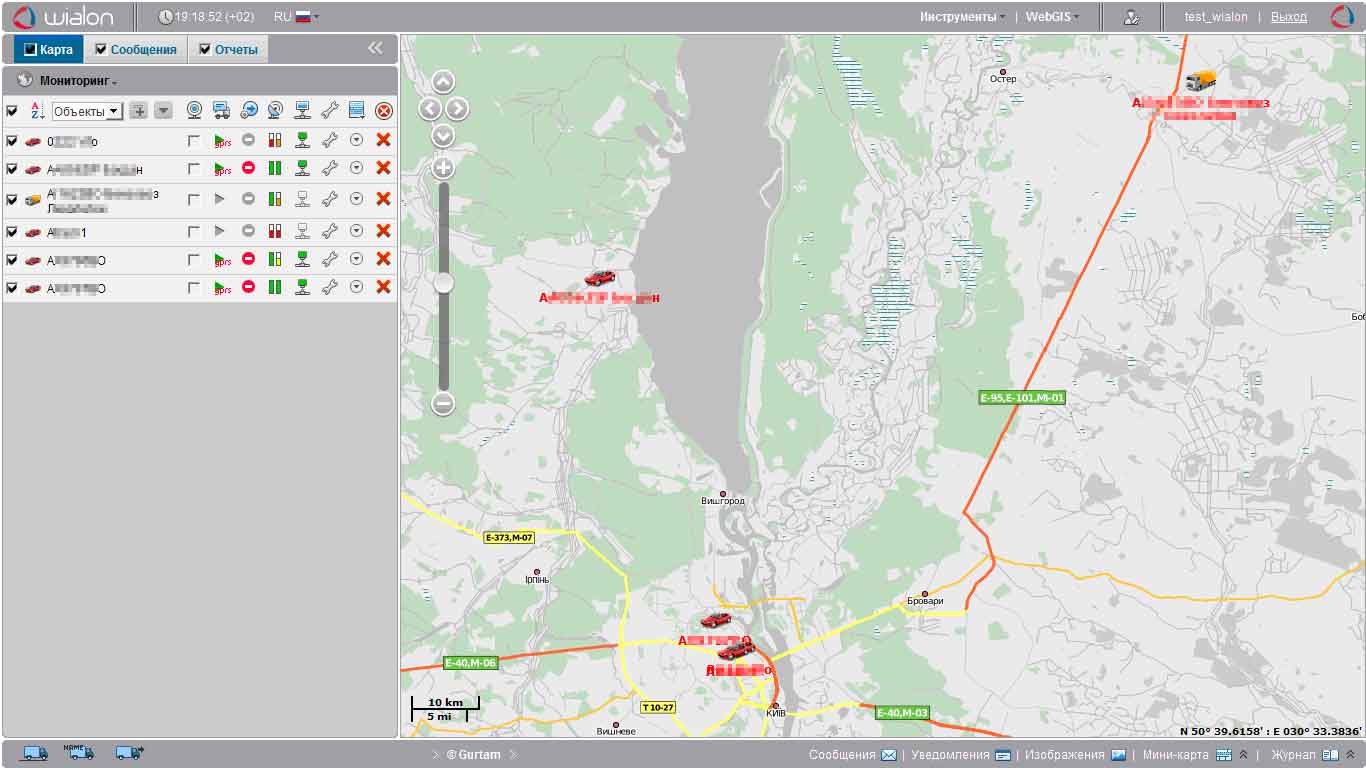
Task: Delete the last unit with red X
Action: coord(382,288)
